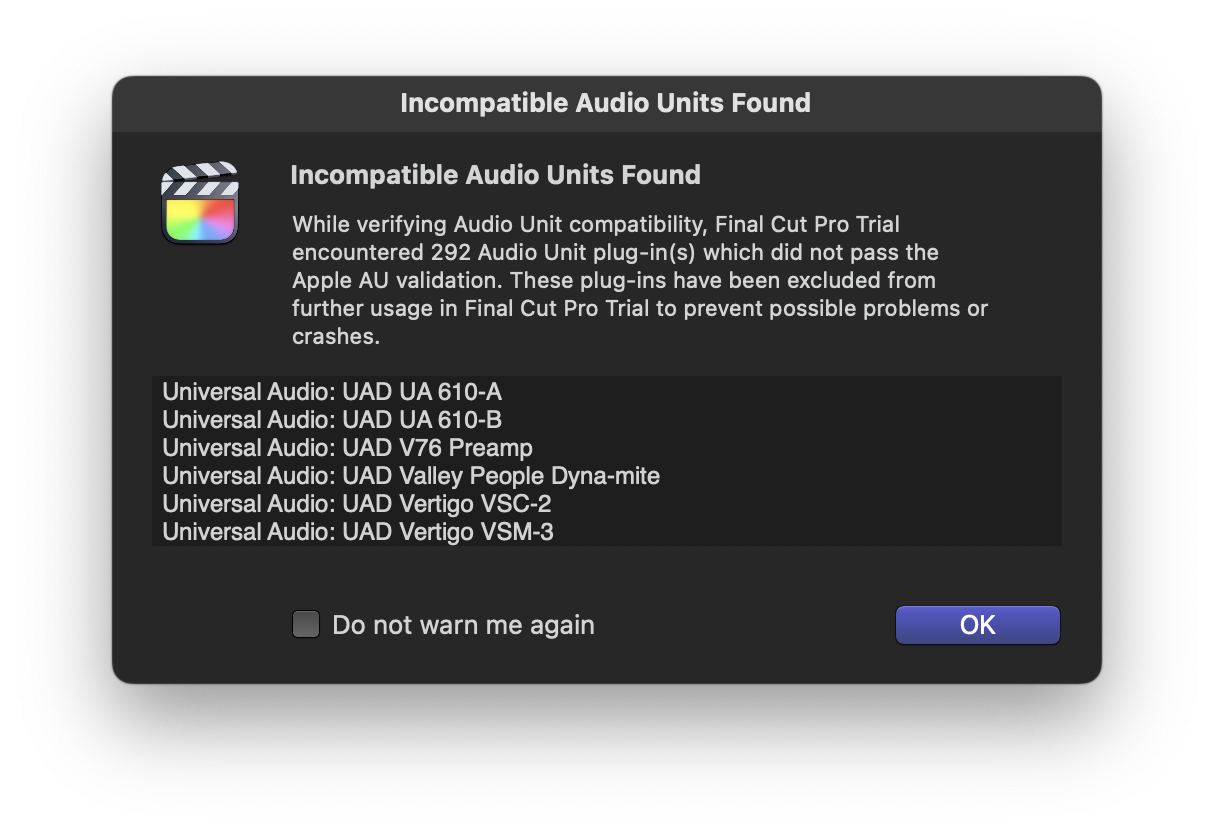Click the word "crashes." ending the message
This screenshot has height=832, width=1214.
click(336, 336)
